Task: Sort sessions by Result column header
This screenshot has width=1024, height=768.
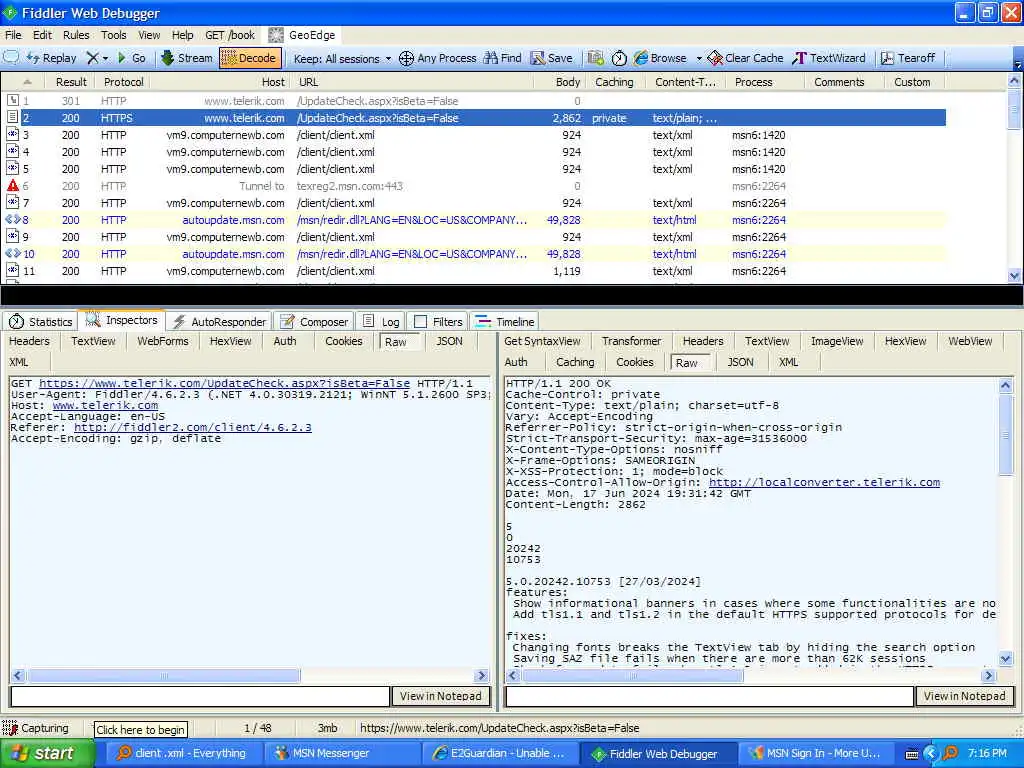Action: click(x=71, y=82)
